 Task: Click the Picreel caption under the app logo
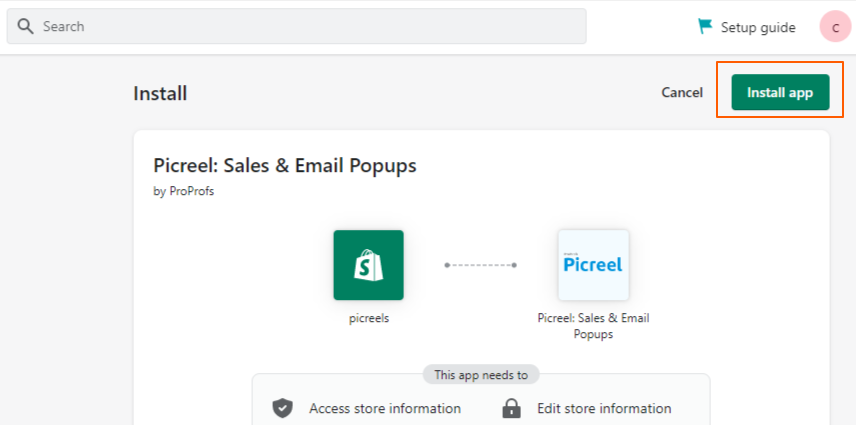click(593, 326)
